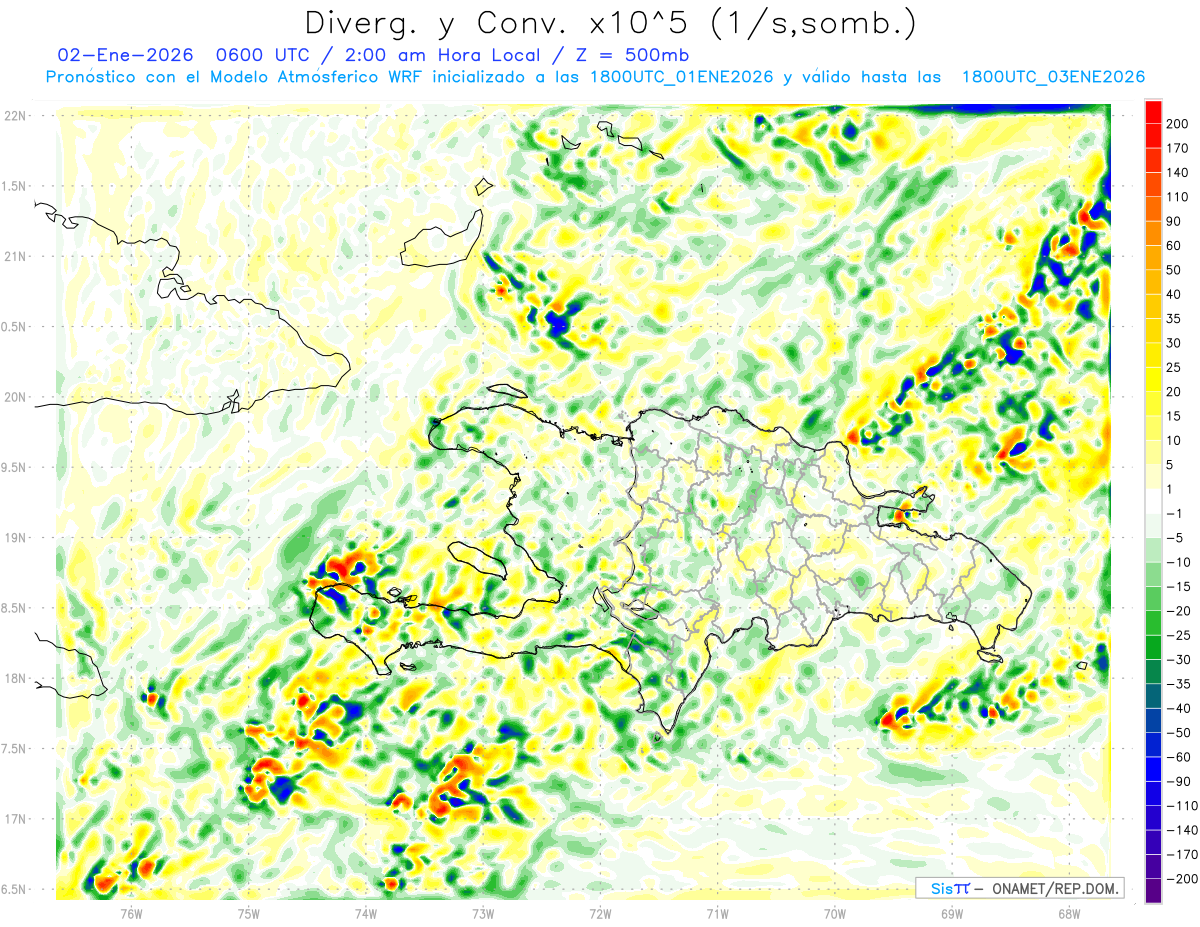
Task: Click the dark purple colorbar segment below -200
Action: point(1153,891)
